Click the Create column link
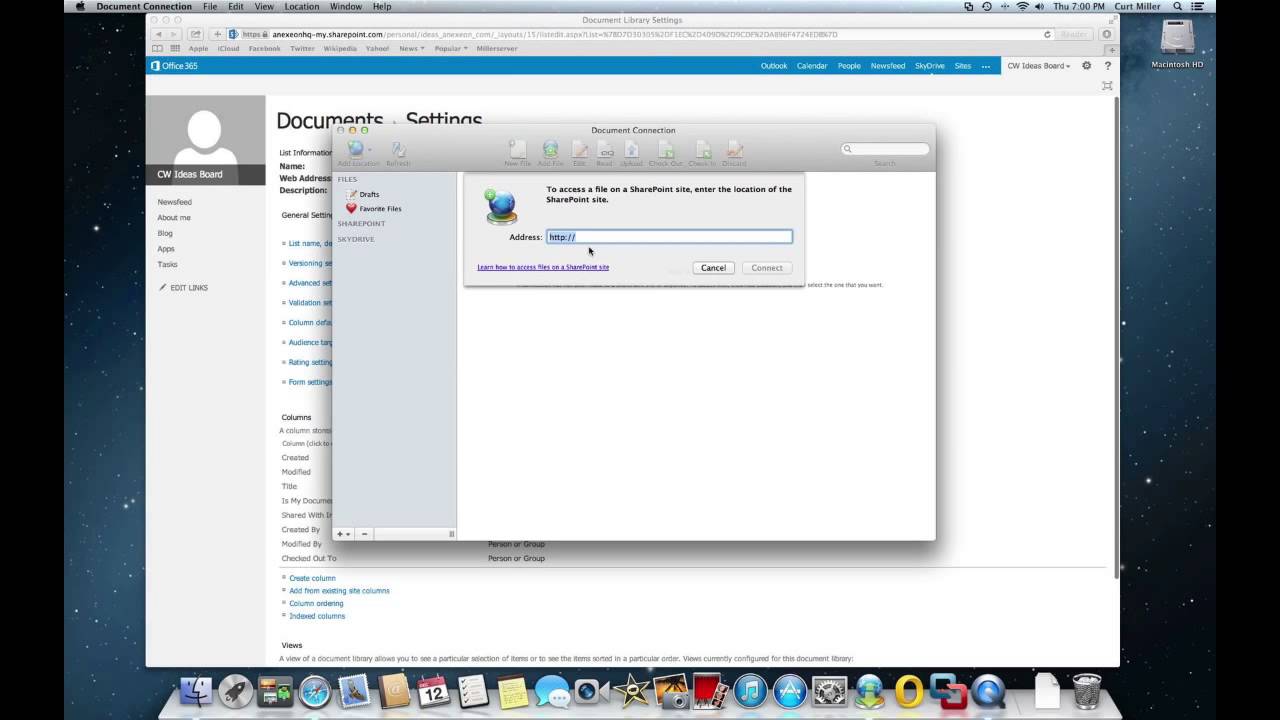The width and height of the screenshot is (1280, 720). click(312, 578)
